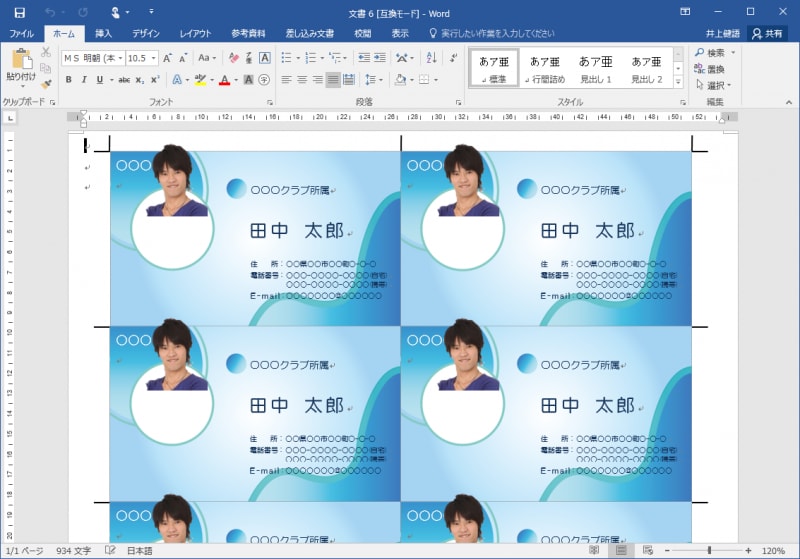This screenshot has width=800, height=559.
Task: Switch to the 挿入 tab
Action: [x=104, y=34]
